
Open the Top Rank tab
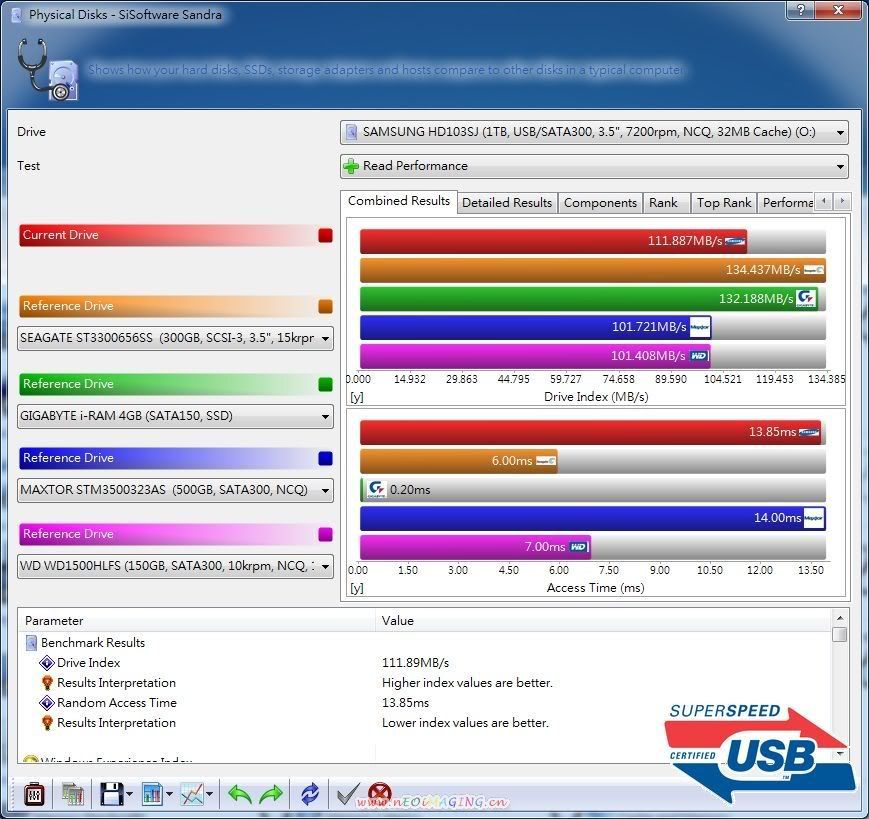click(x=724, y=203)
